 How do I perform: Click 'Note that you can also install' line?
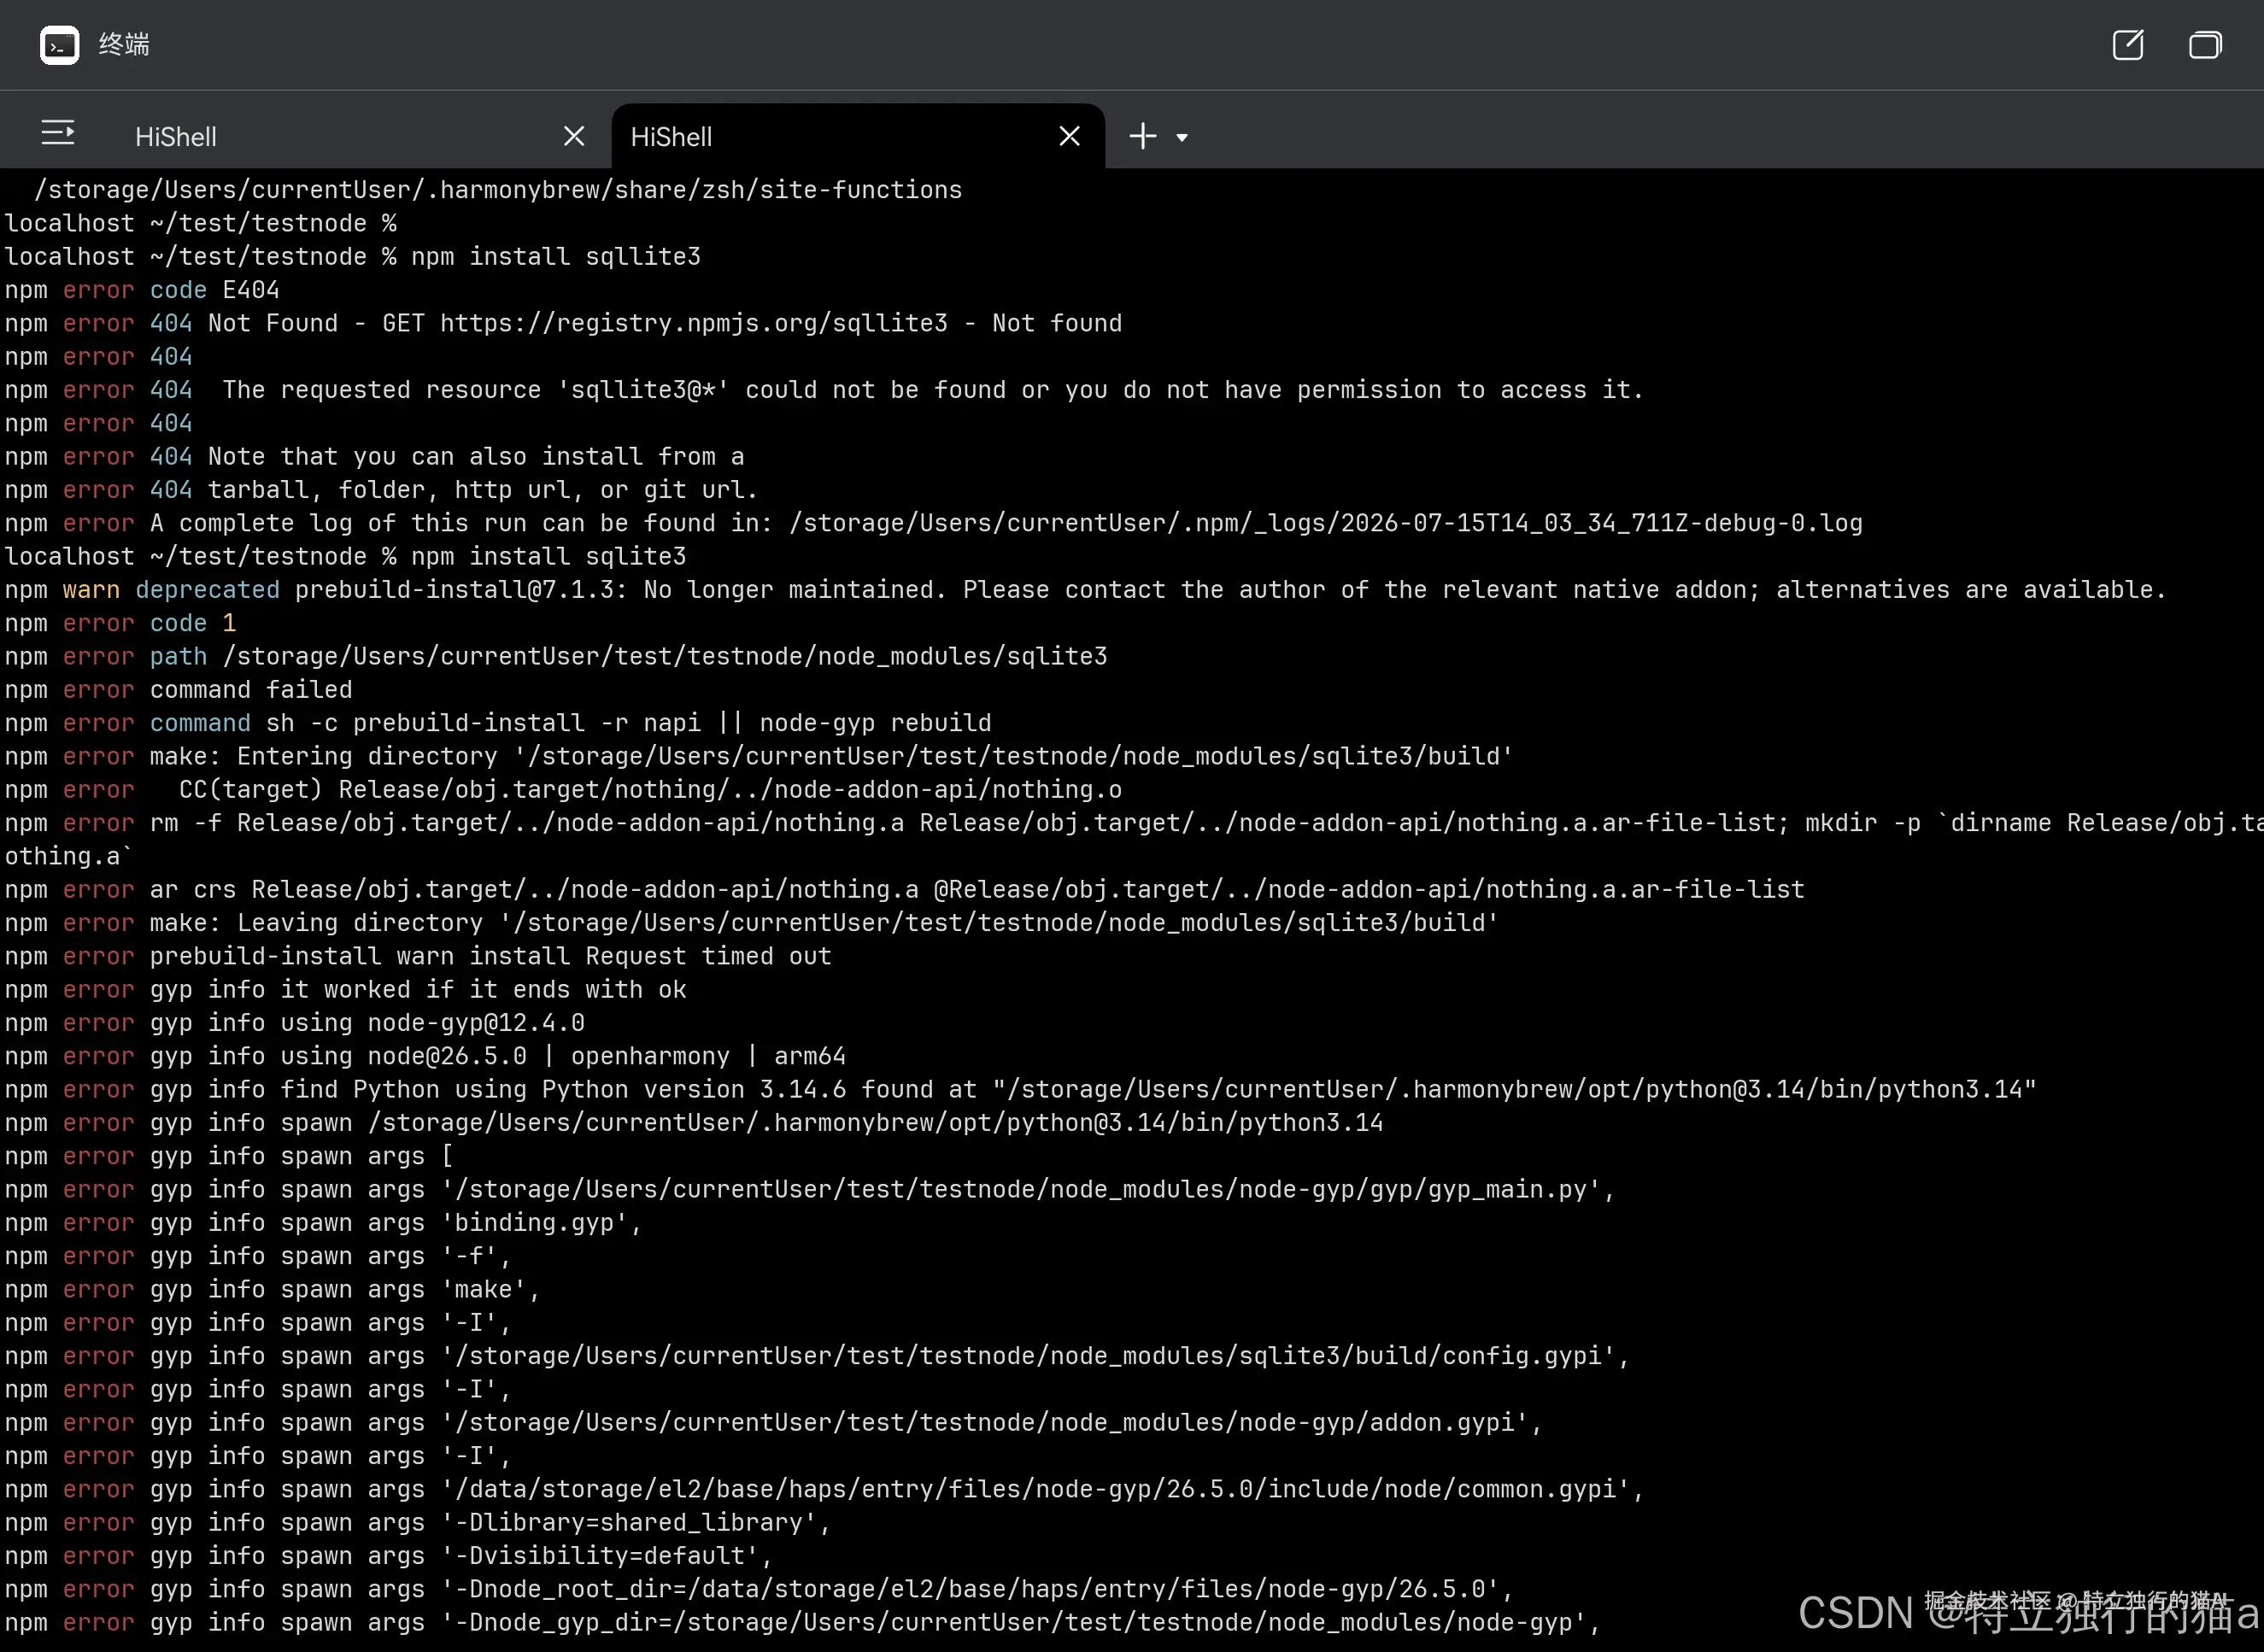point(374,457)
